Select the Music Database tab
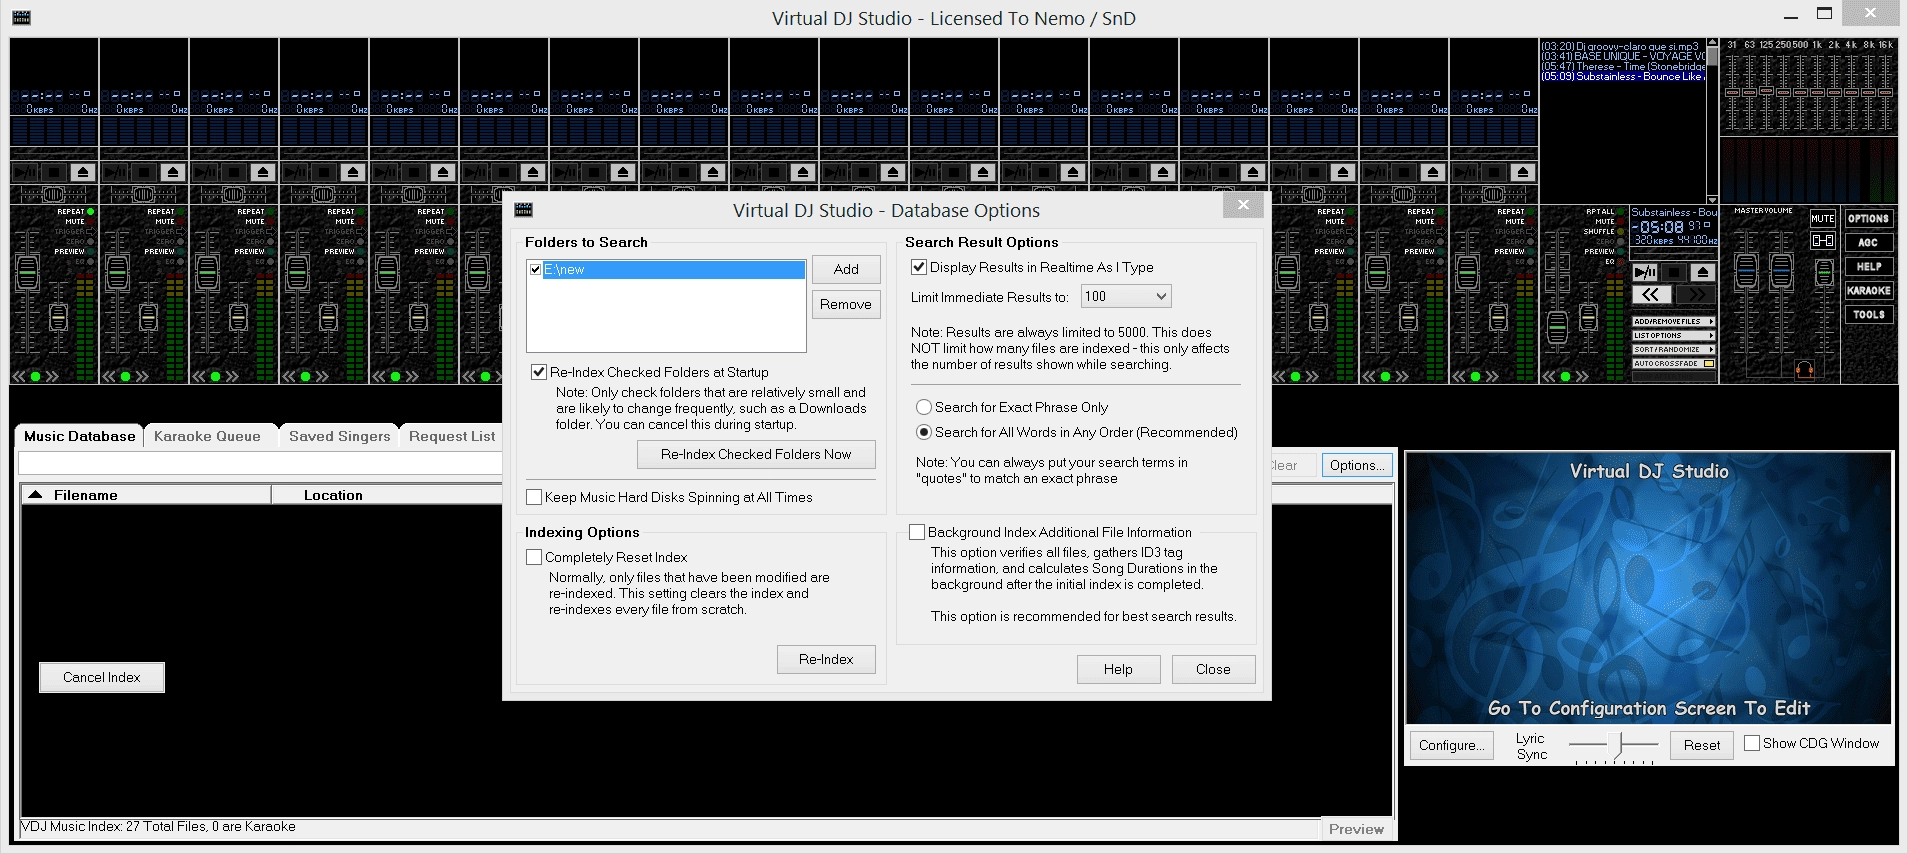The height and width of the screenshot is (854, 1908). click(79, 436)
